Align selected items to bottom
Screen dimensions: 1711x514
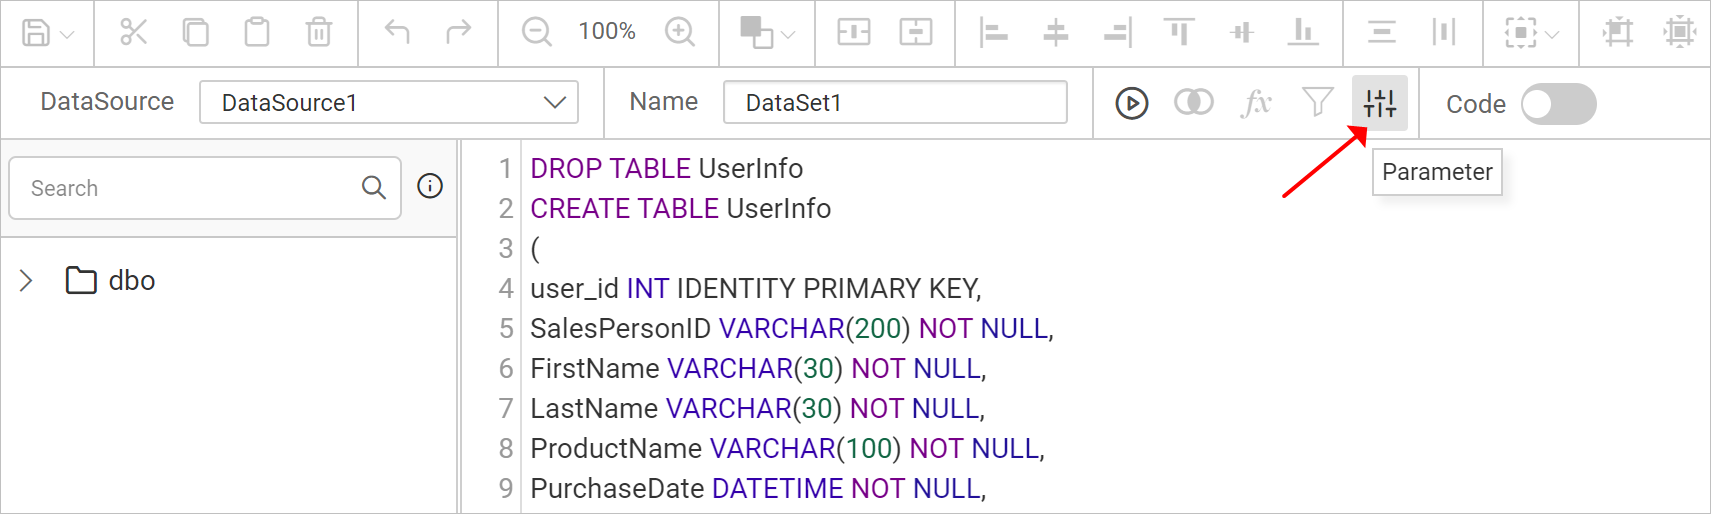(x=1303, y=32)
